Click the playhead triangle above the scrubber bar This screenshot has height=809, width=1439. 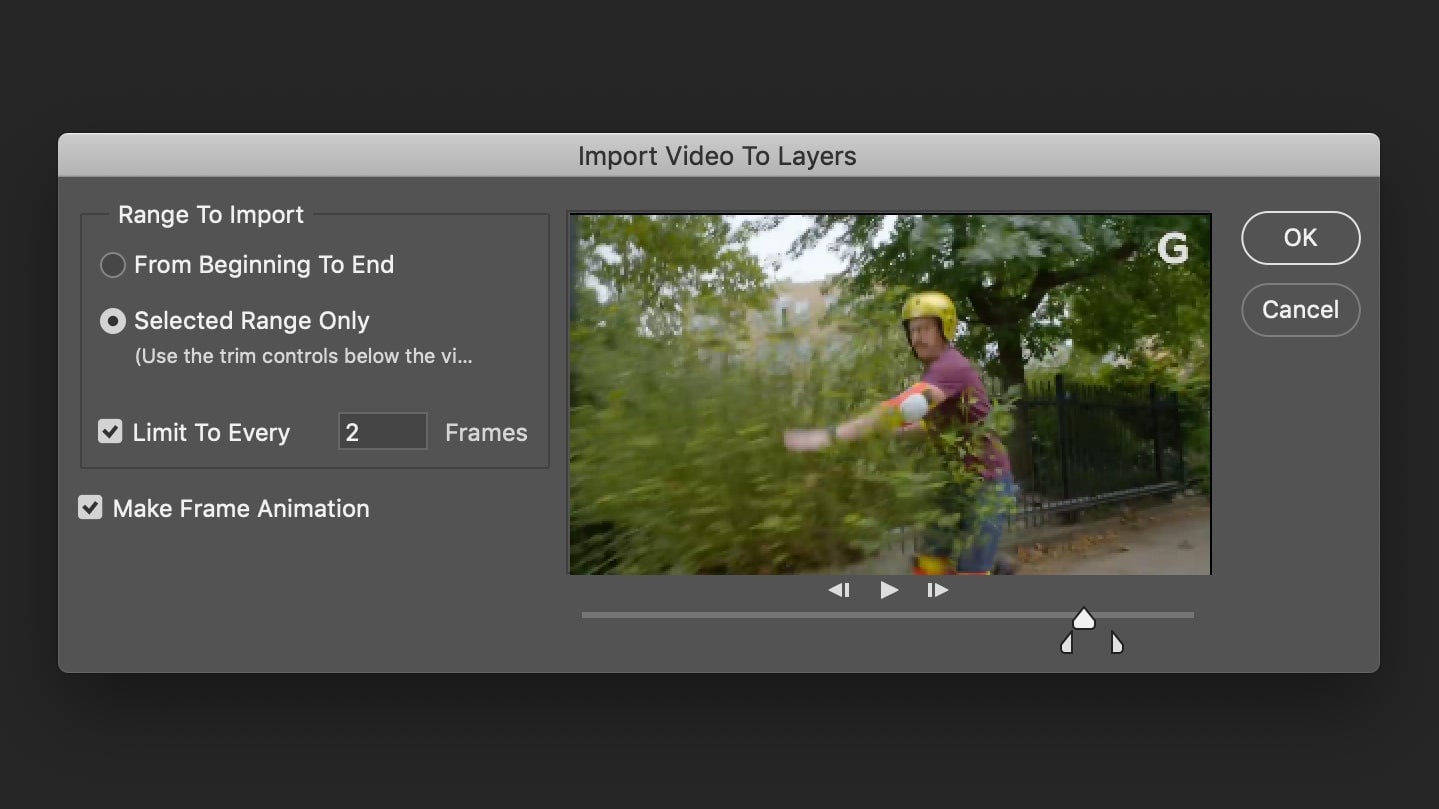[1084, 620]
